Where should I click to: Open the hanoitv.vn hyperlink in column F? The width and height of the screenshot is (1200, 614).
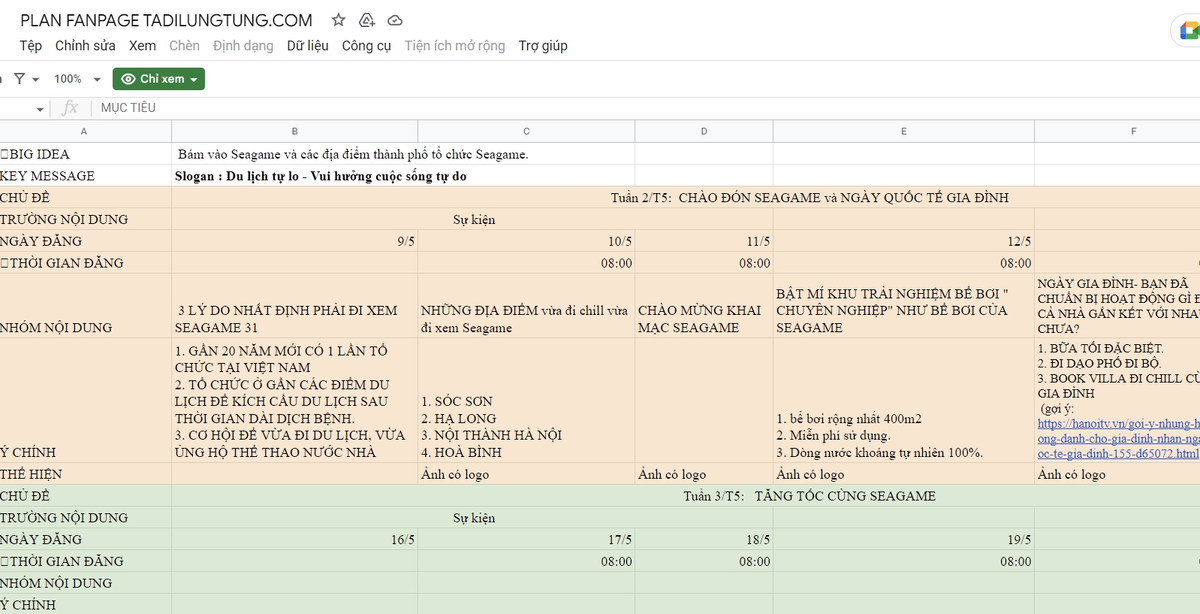tap(1118, 439)
